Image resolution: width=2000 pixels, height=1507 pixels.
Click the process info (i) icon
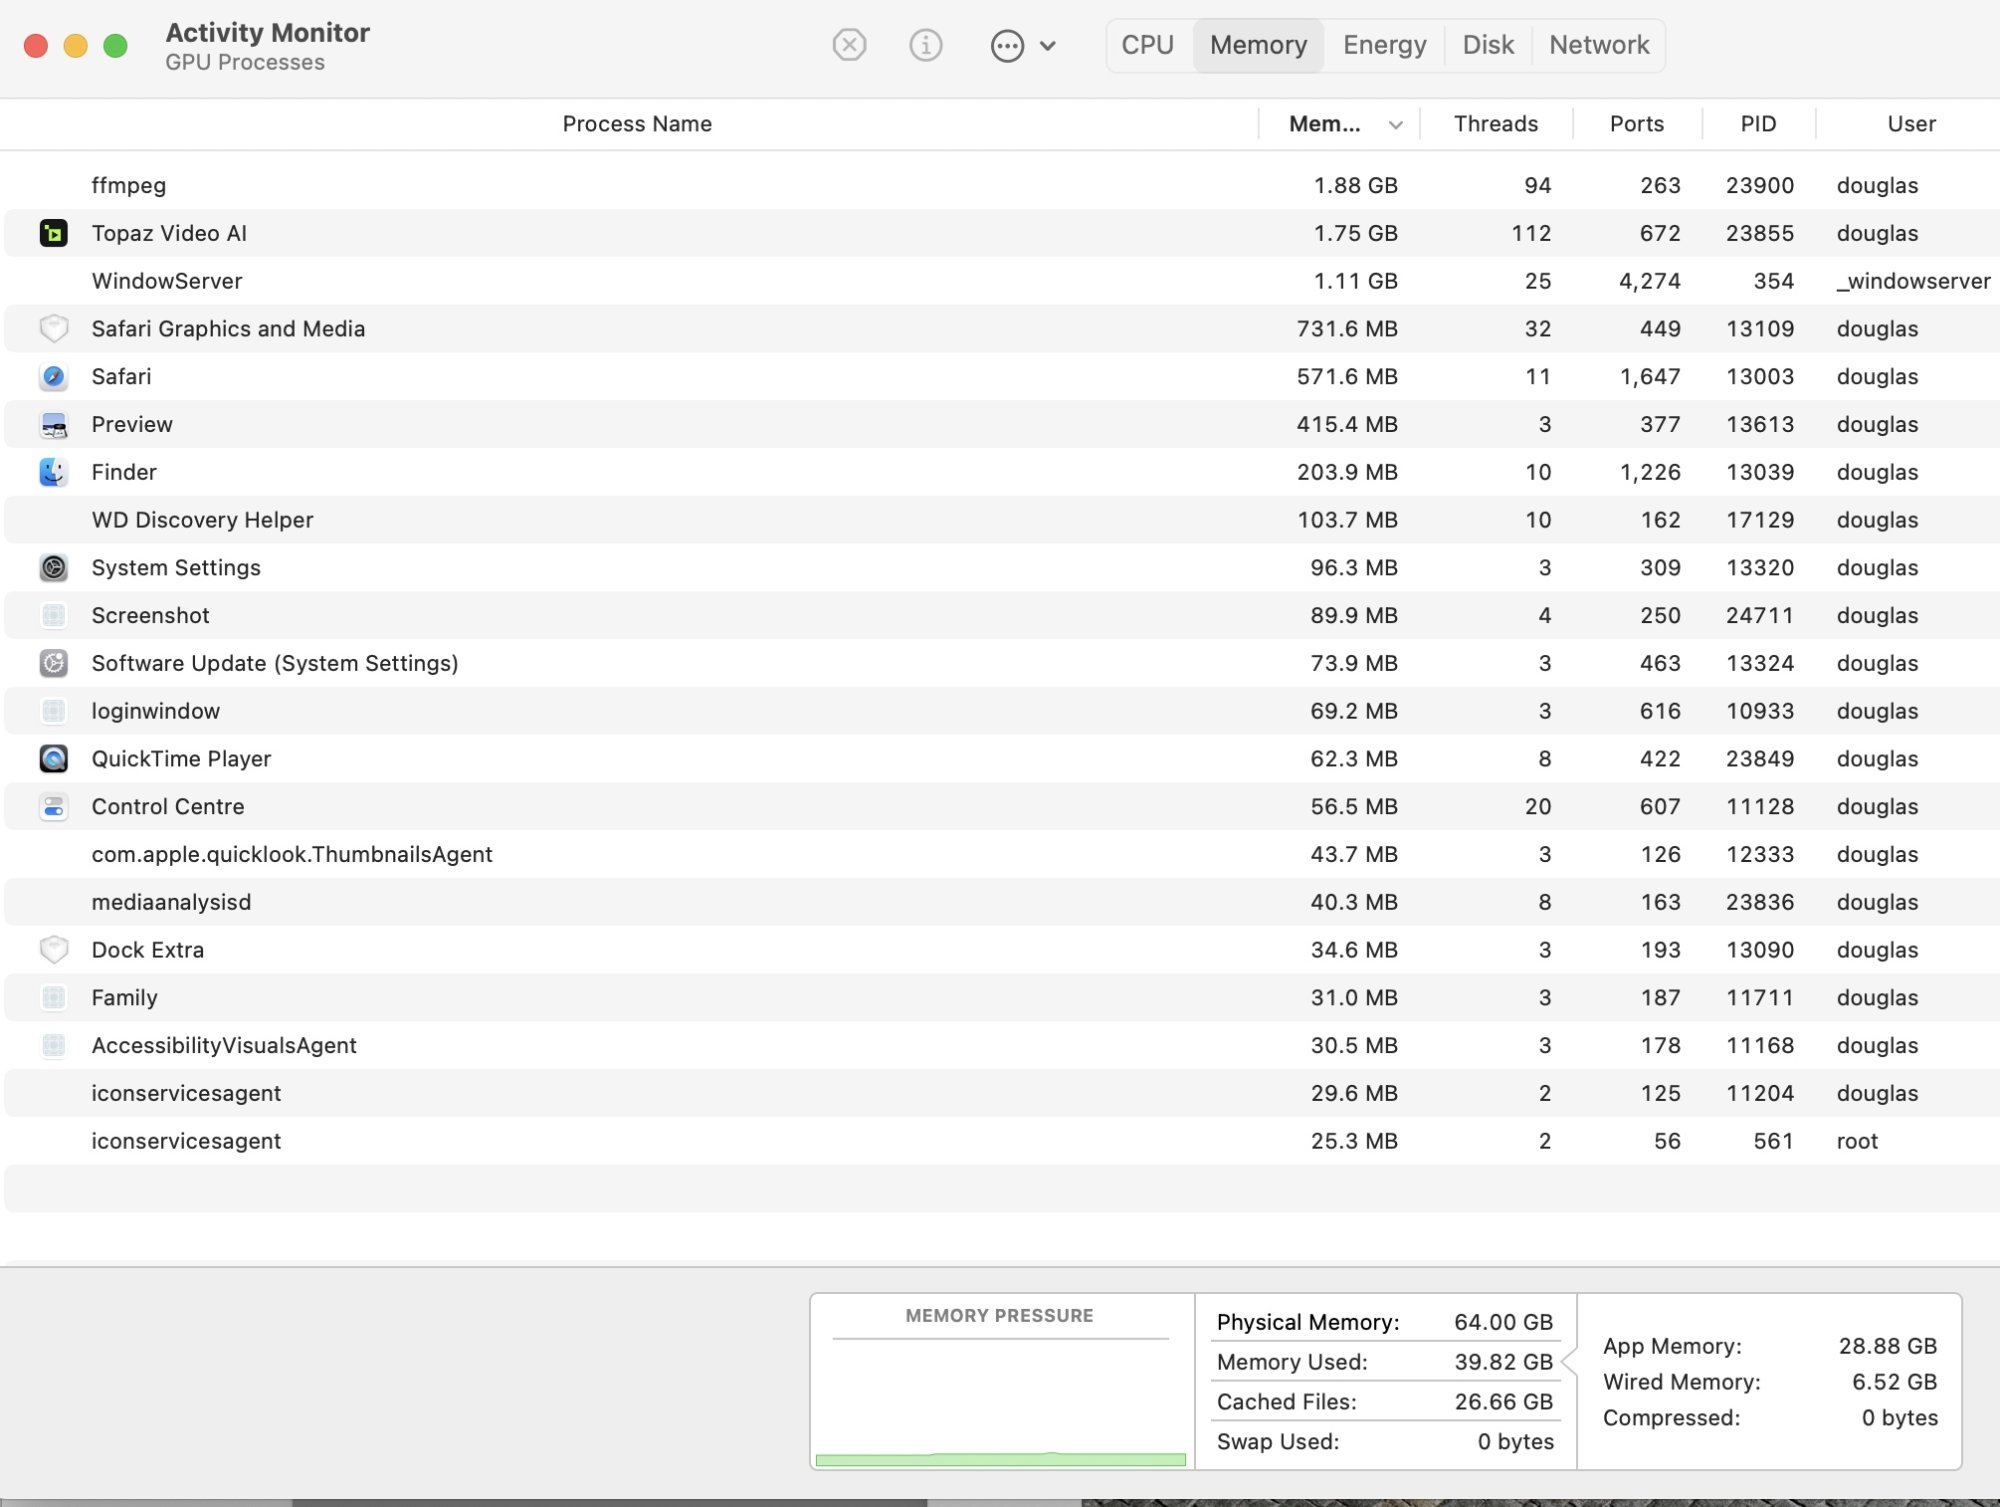[x=925, y=45]
